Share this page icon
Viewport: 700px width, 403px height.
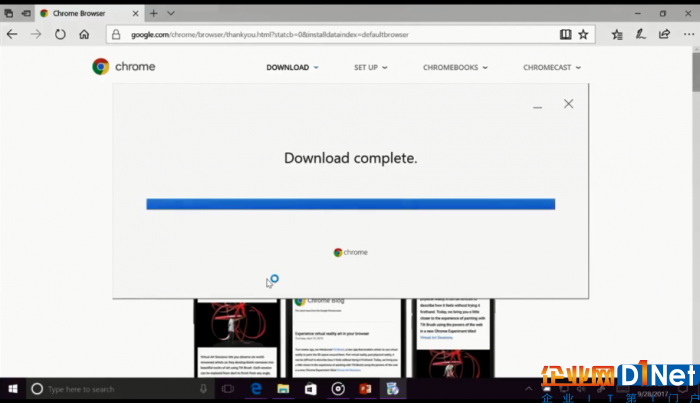pyautogui.click(x=664, y=34)
